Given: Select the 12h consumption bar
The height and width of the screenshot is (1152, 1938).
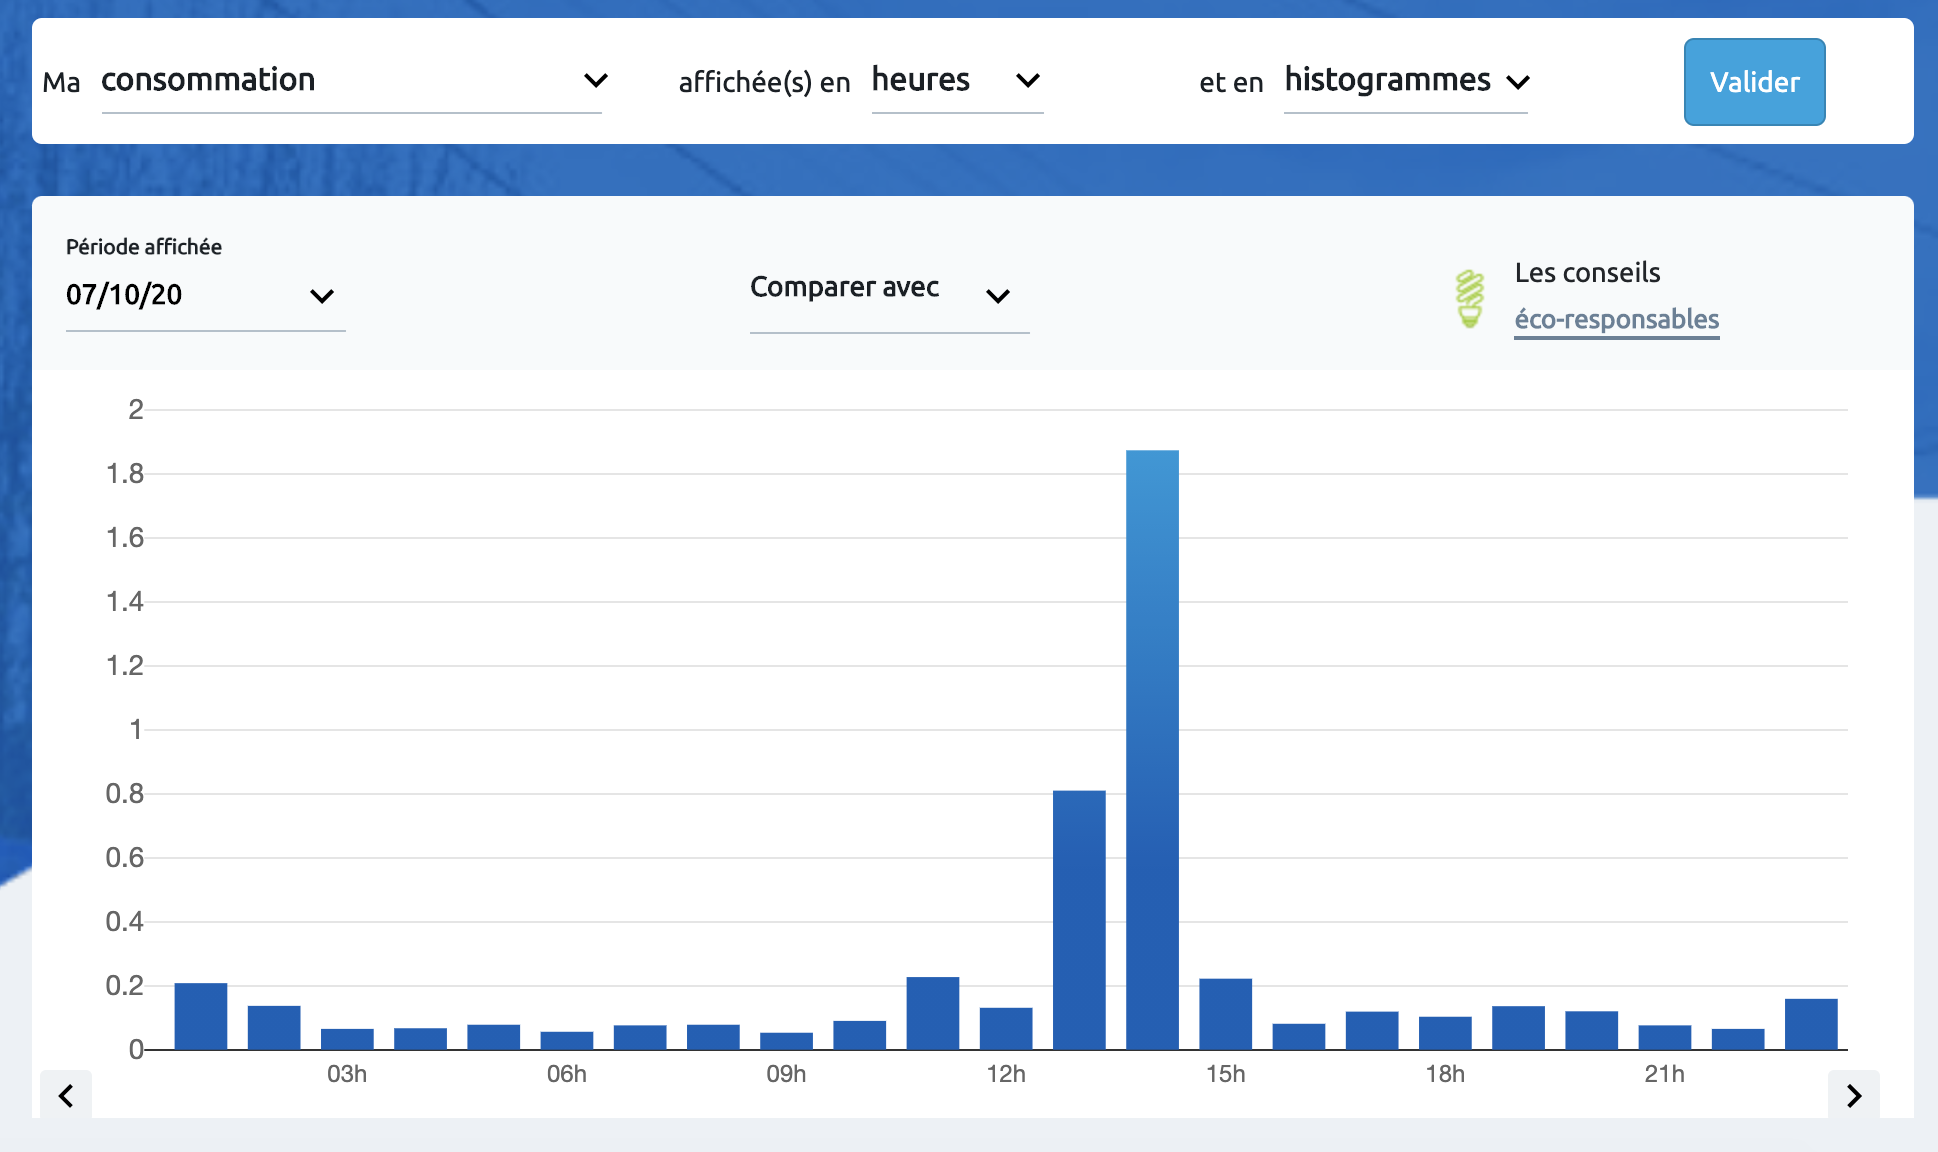Looking at the screenshot, I should 1006,1029.
